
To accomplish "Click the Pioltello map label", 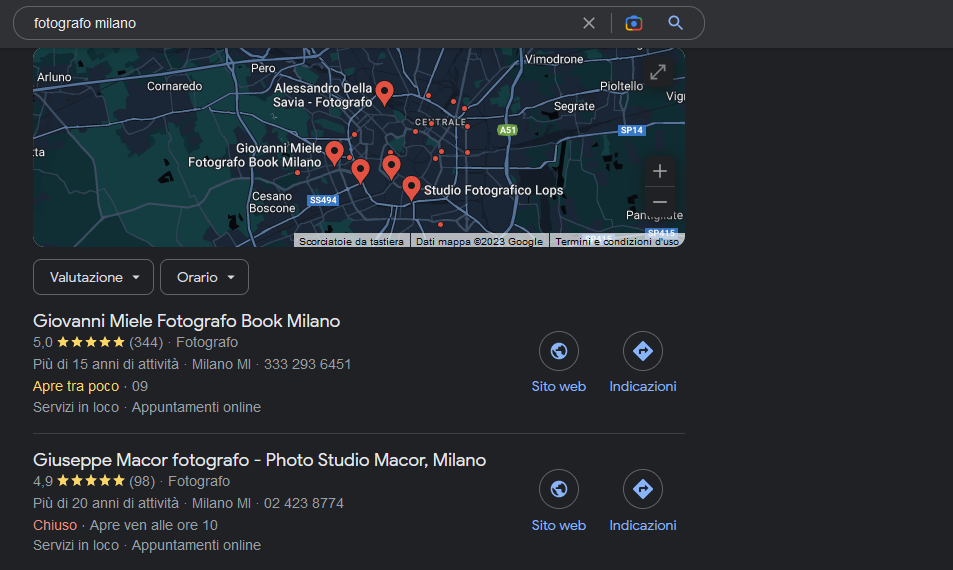I will click(621, 86).
